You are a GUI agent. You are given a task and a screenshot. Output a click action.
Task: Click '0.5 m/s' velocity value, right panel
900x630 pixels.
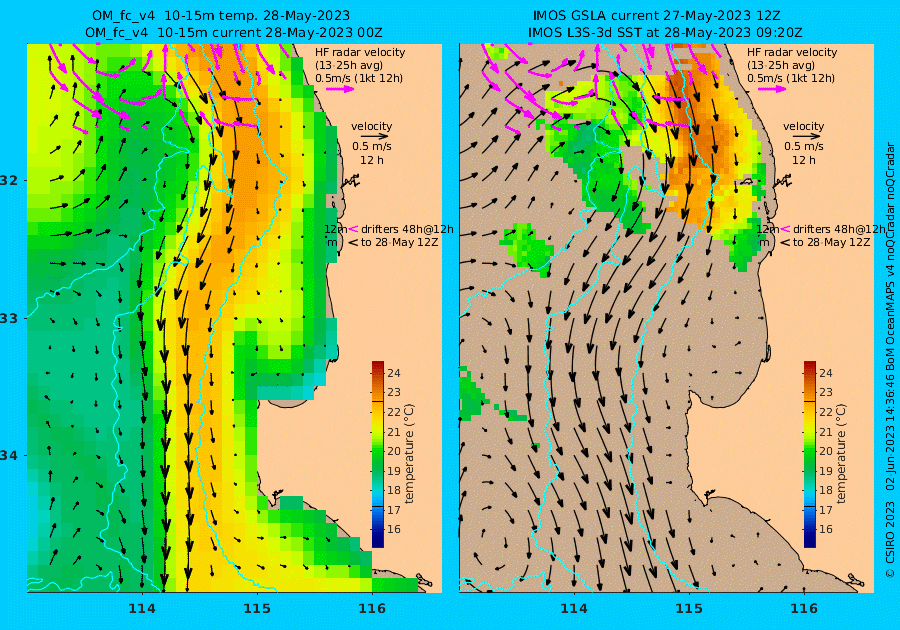point(804,146)
